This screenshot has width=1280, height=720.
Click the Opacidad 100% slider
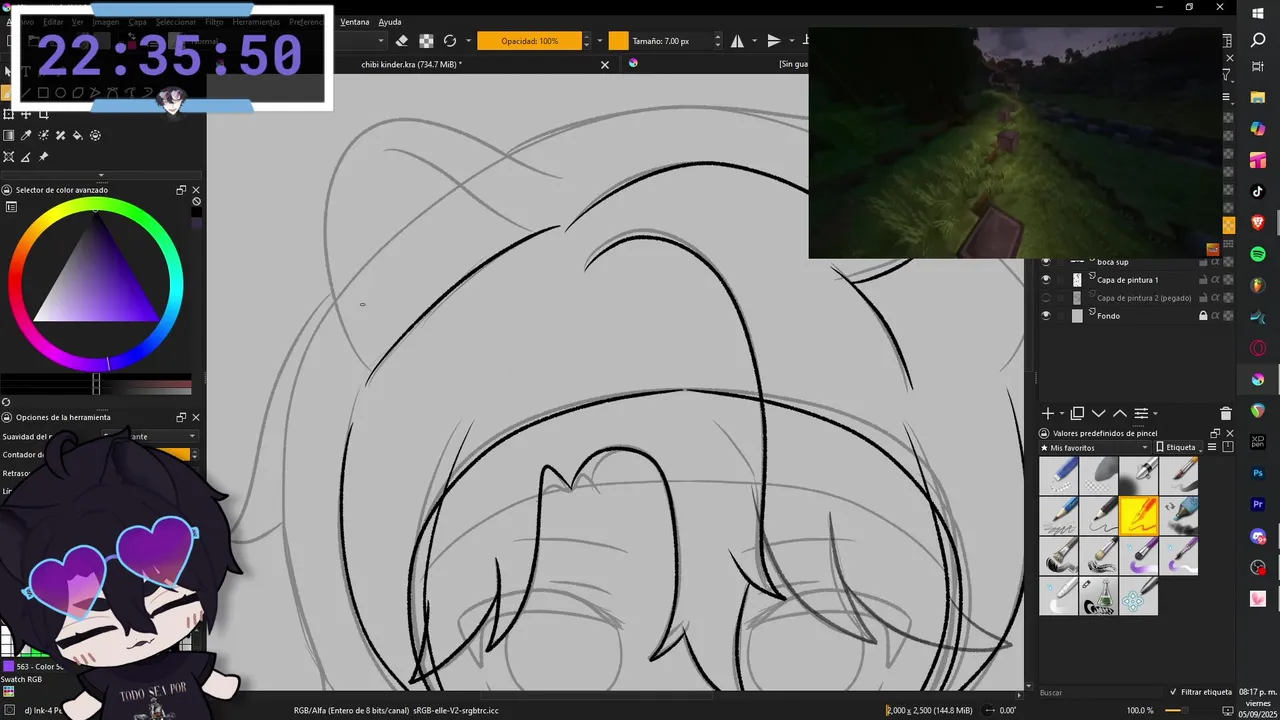click(529, 41)
